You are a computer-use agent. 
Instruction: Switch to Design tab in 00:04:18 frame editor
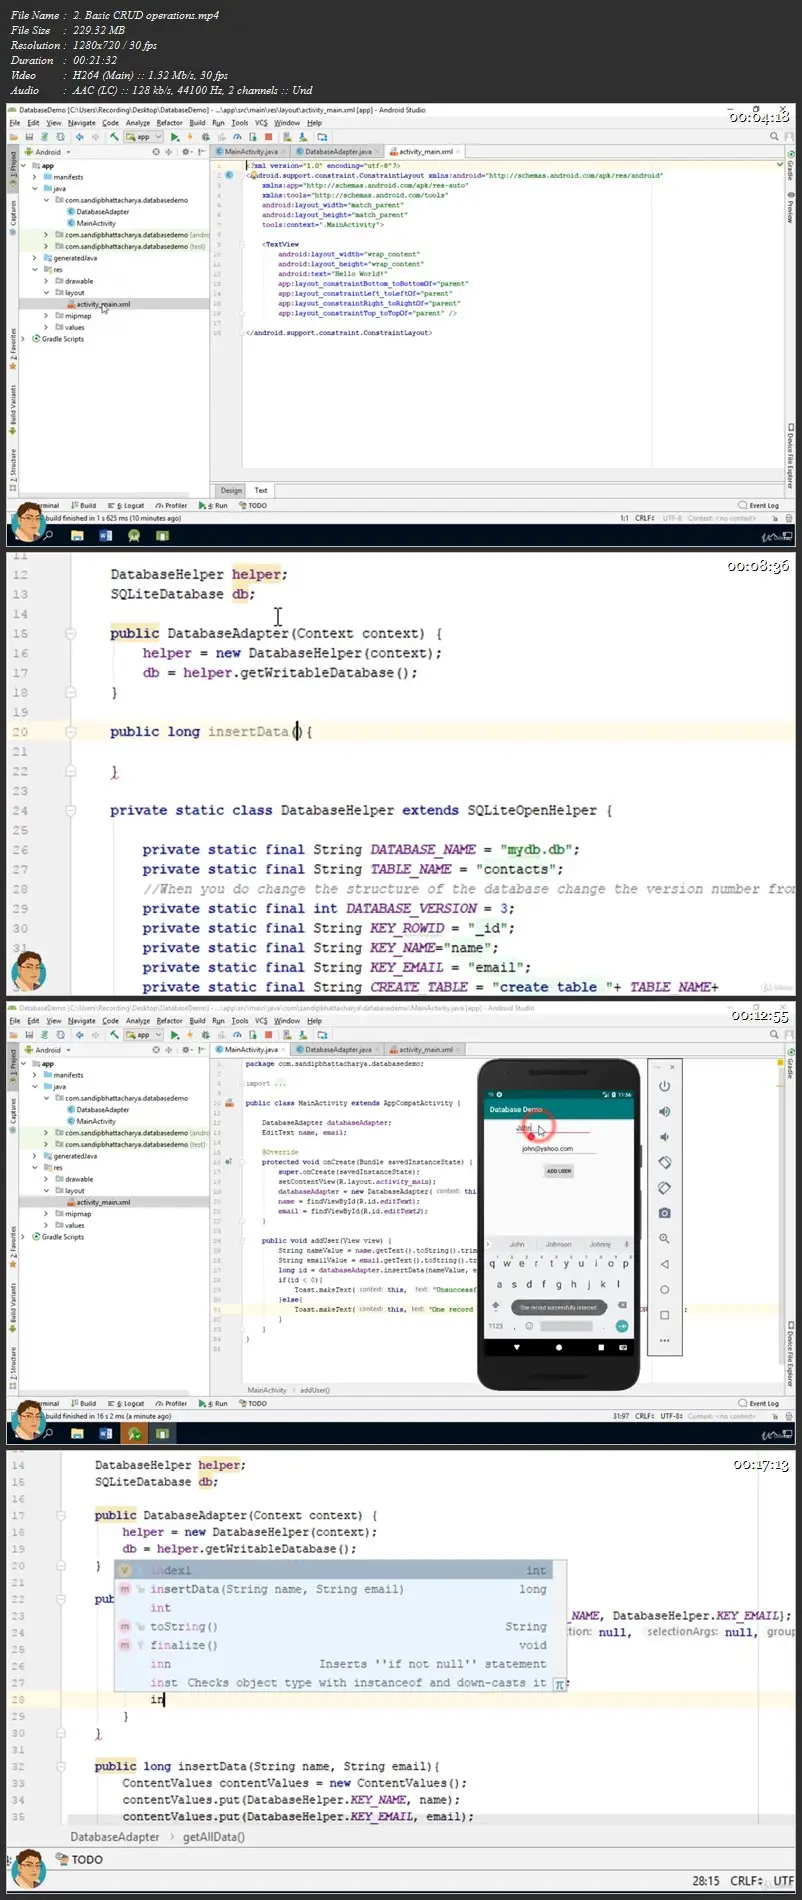click(x=231, y=491)
